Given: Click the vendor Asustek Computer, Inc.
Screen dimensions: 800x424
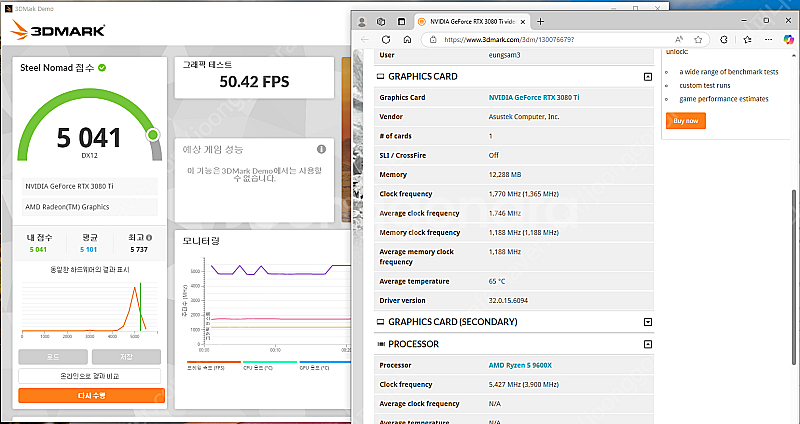Looking at the screenshot, I should click(523, 117).
